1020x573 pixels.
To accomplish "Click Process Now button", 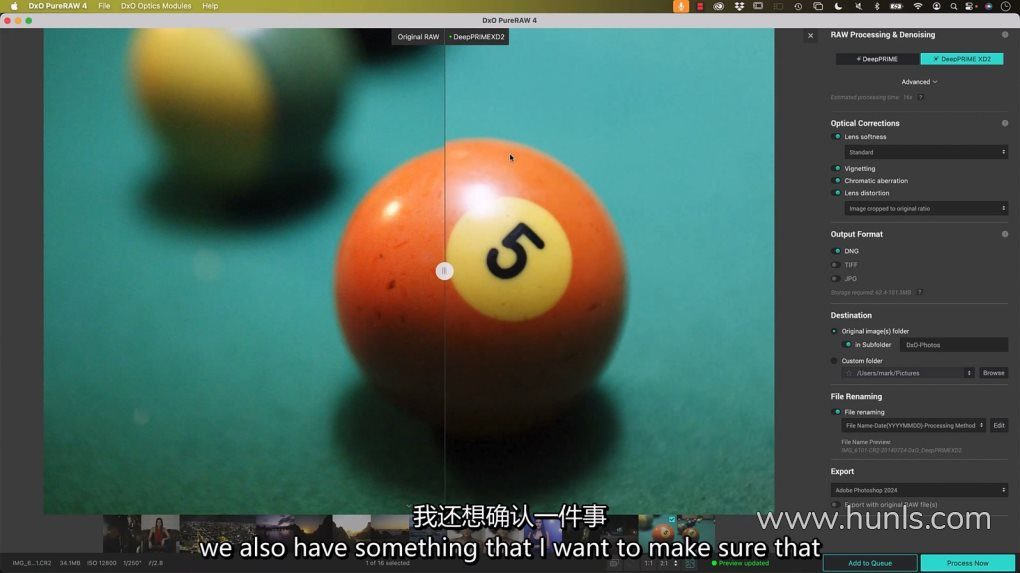I will 967,563.
